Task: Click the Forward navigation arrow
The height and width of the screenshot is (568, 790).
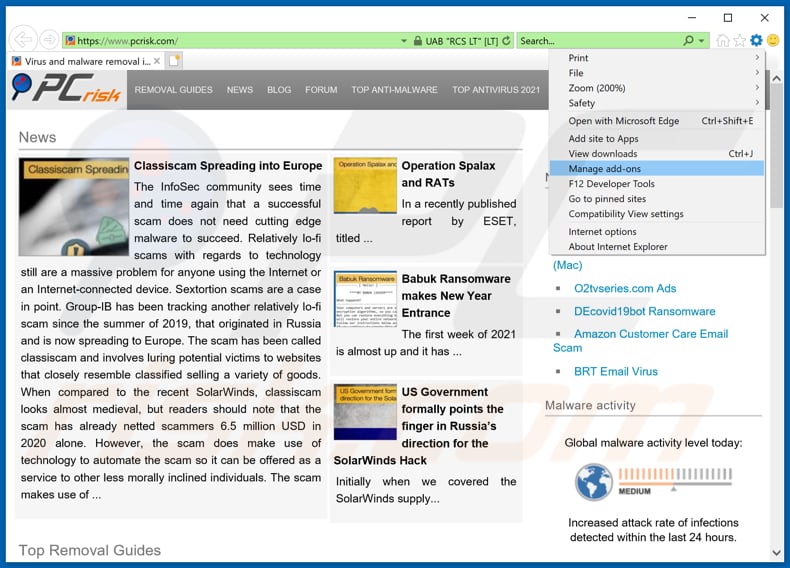Action: pyautogui.click(x=48, y=40)
